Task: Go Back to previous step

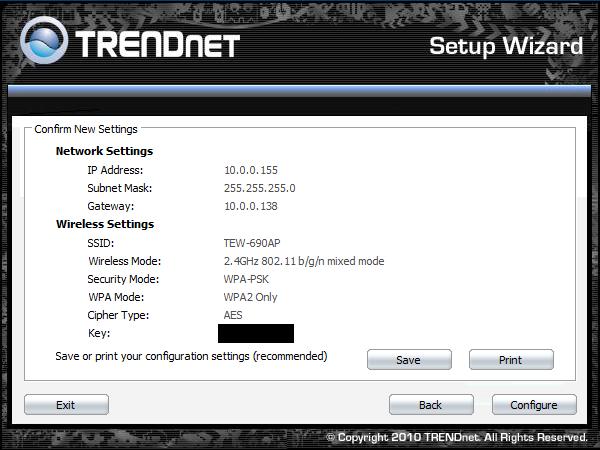Action: coord(431,405)
